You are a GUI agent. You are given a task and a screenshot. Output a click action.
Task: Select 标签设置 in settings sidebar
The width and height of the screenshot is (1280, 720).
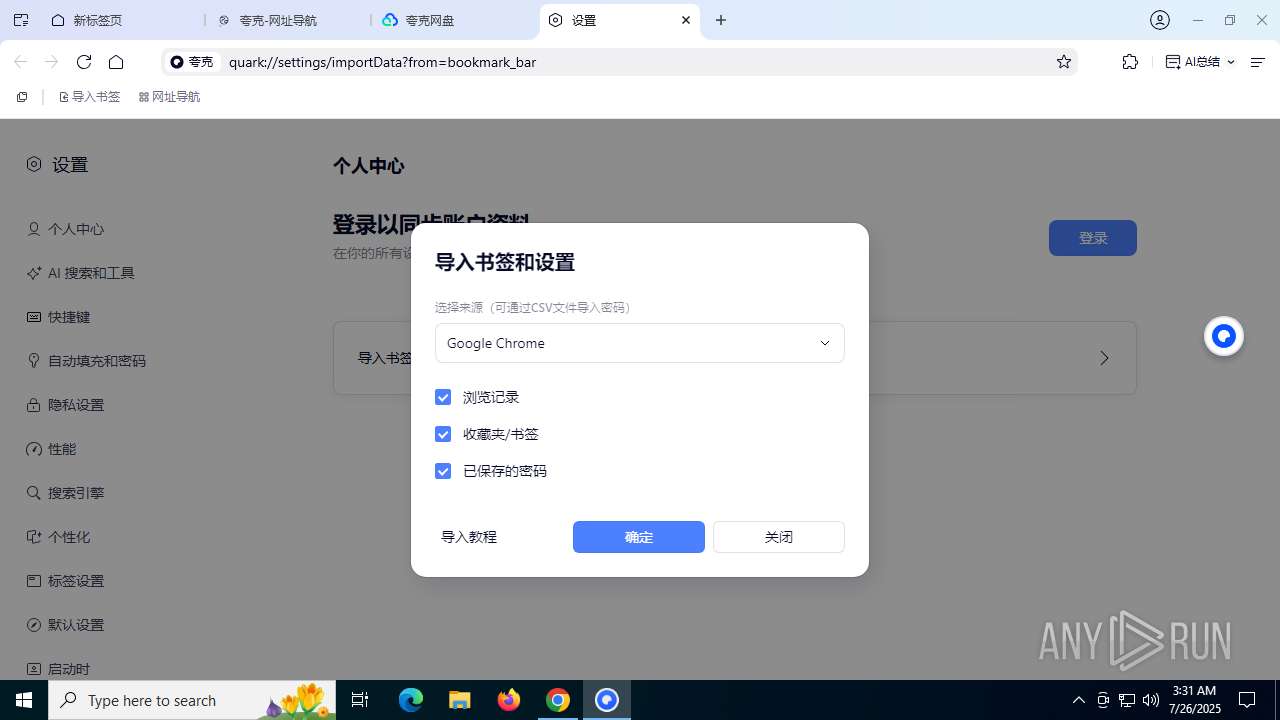point(66,581)
